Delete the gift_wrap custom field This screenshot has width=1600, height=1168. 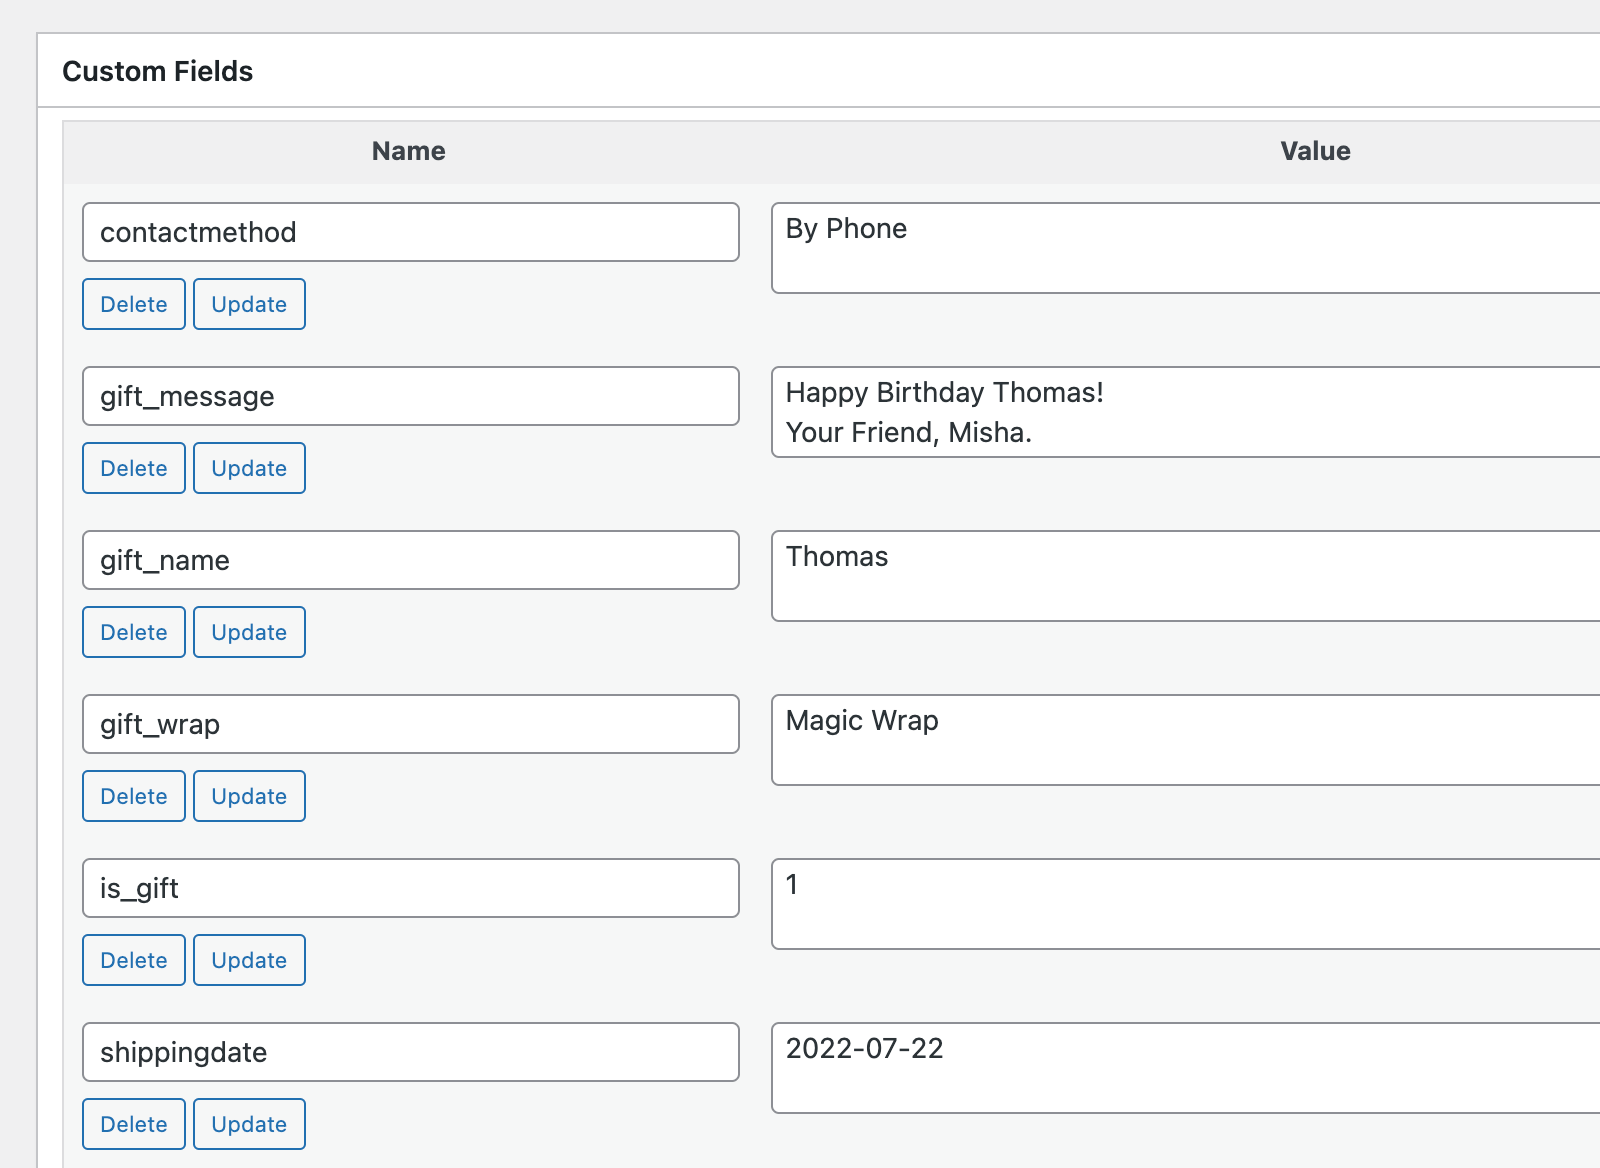tap(133, 796)
